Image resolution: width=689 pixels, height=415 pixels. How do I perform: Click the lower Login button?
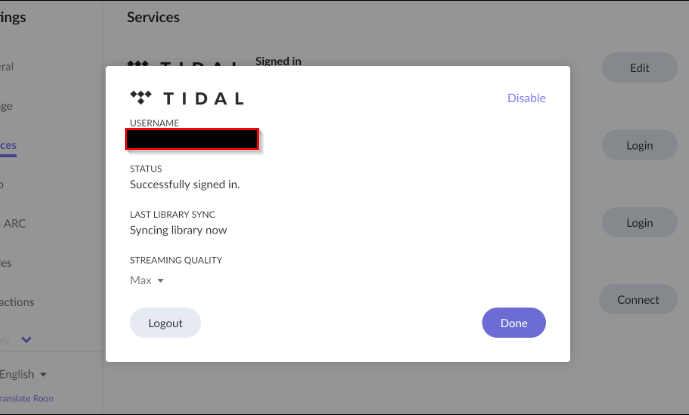click(x=639, y=223)
